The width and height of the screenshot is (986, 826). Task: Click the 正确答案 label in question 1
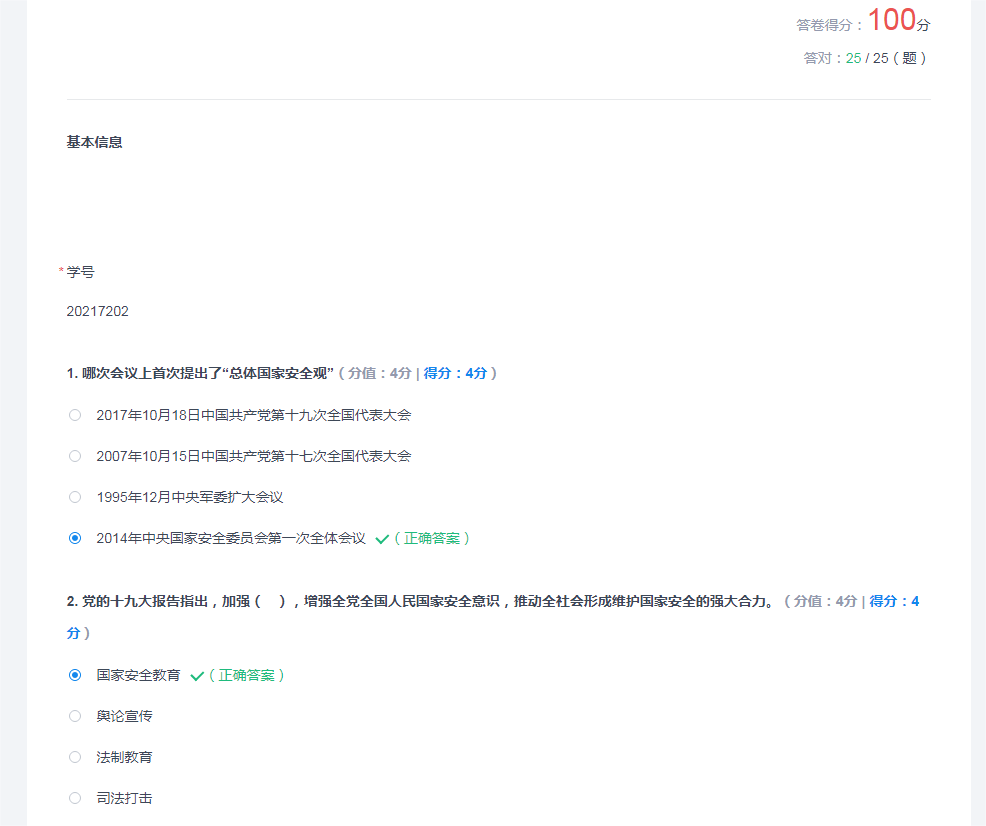click(432, 538)
